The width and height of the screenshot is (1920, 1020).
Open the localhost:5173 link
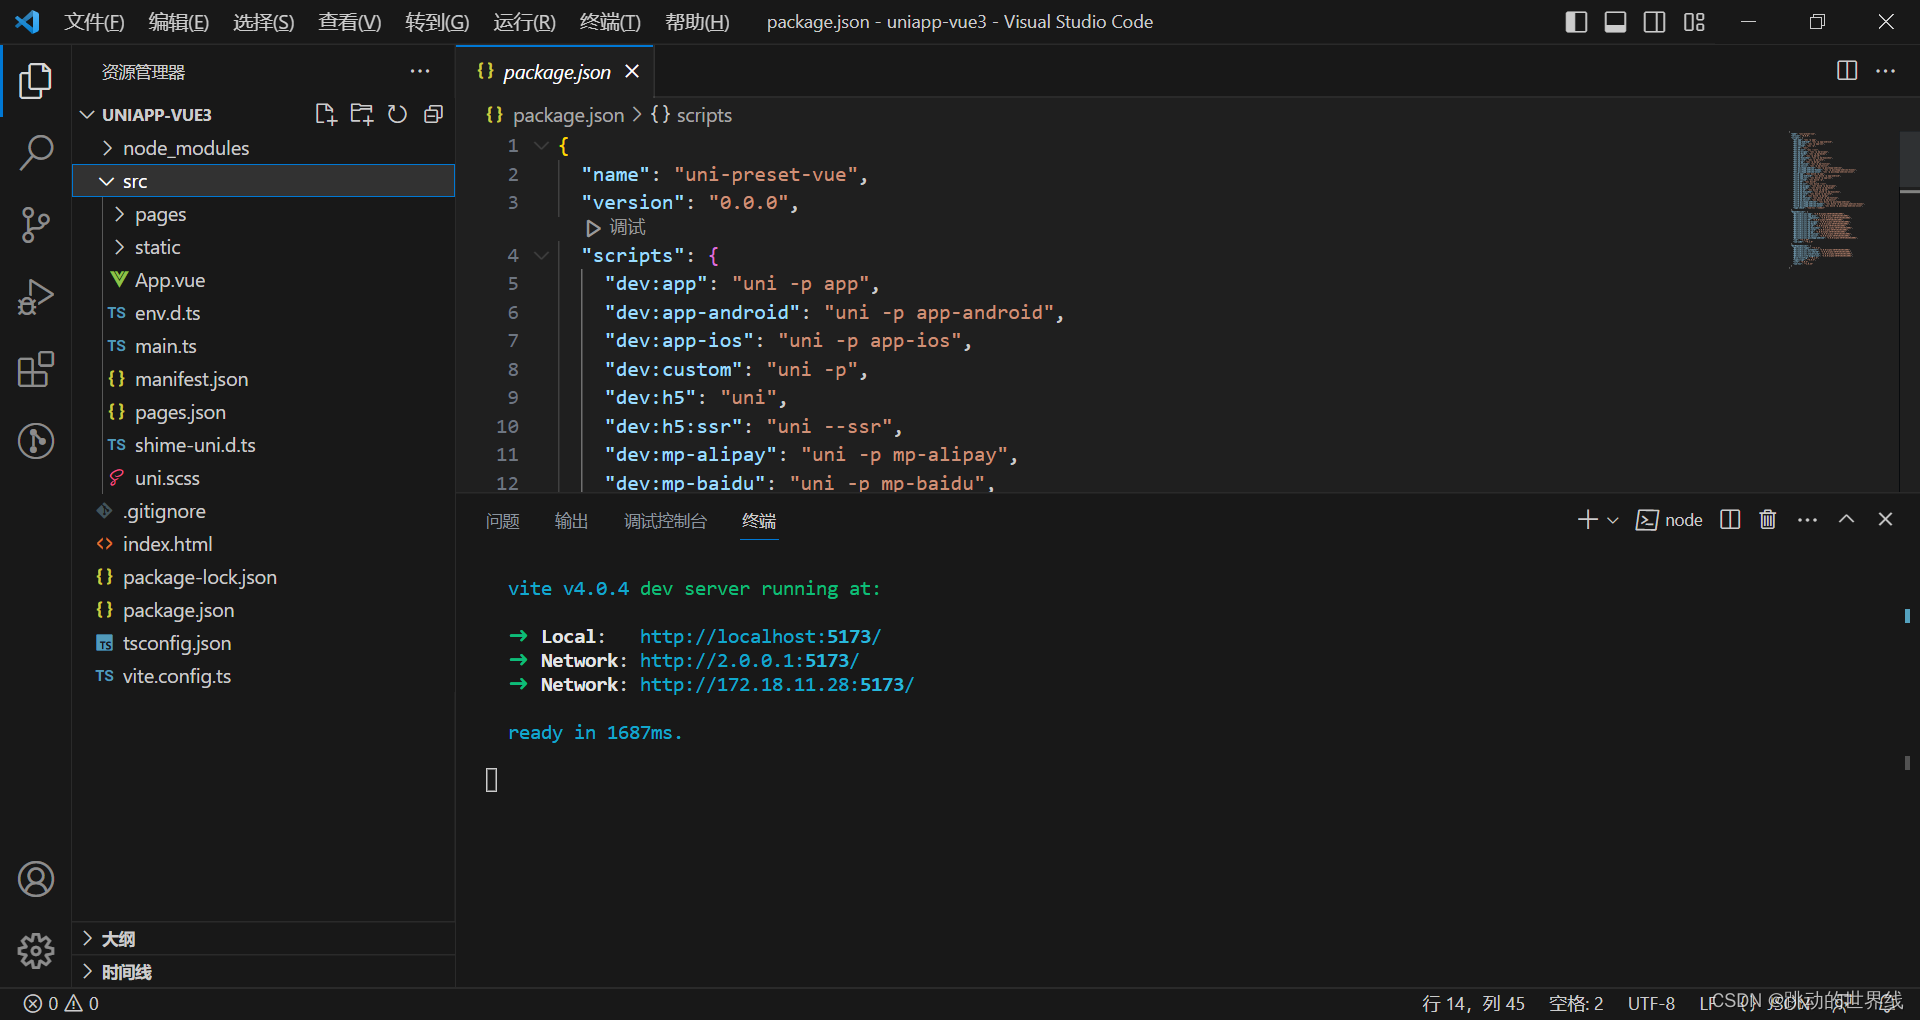[x=760, y=637]
